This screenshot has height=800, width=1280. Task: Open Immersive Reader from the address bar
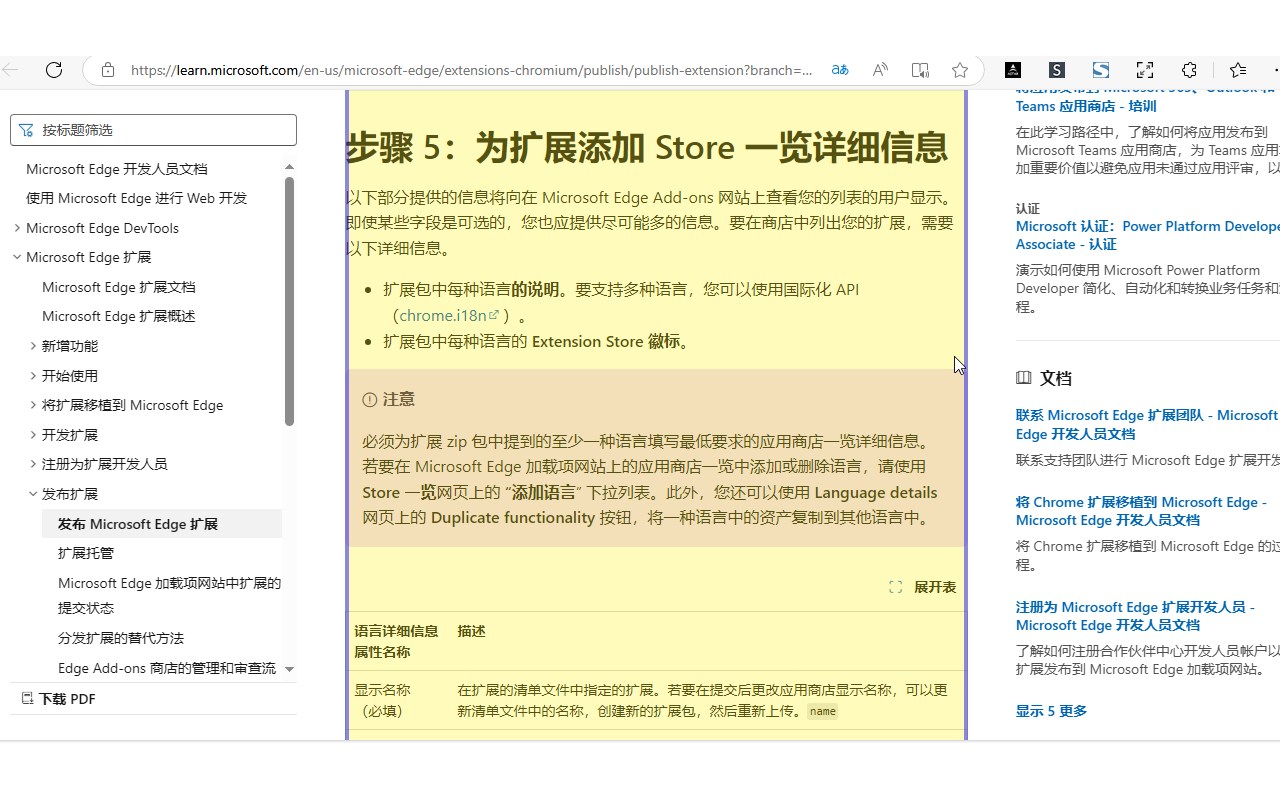click(x=920, y=70)
